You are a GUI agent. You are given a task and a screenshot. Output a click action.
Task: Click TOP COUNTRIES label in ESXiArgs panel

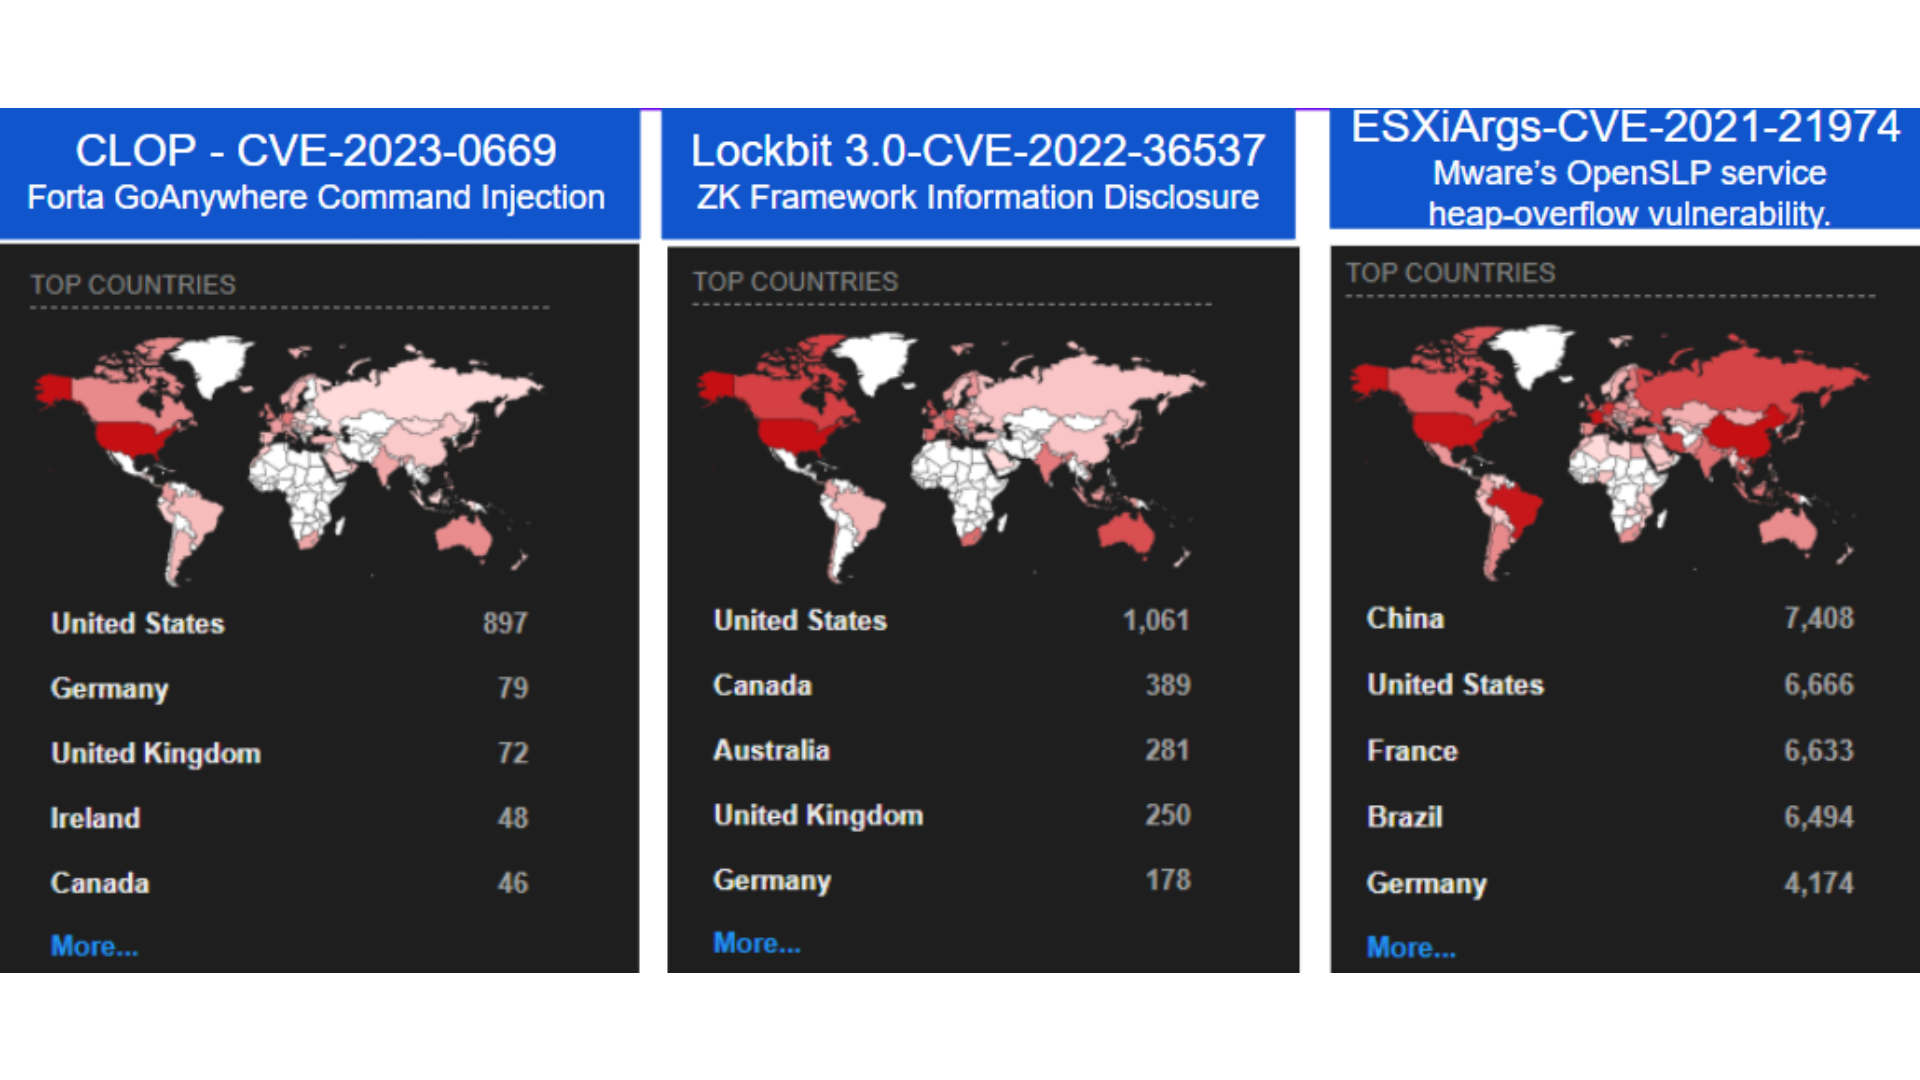point(1451,273)
